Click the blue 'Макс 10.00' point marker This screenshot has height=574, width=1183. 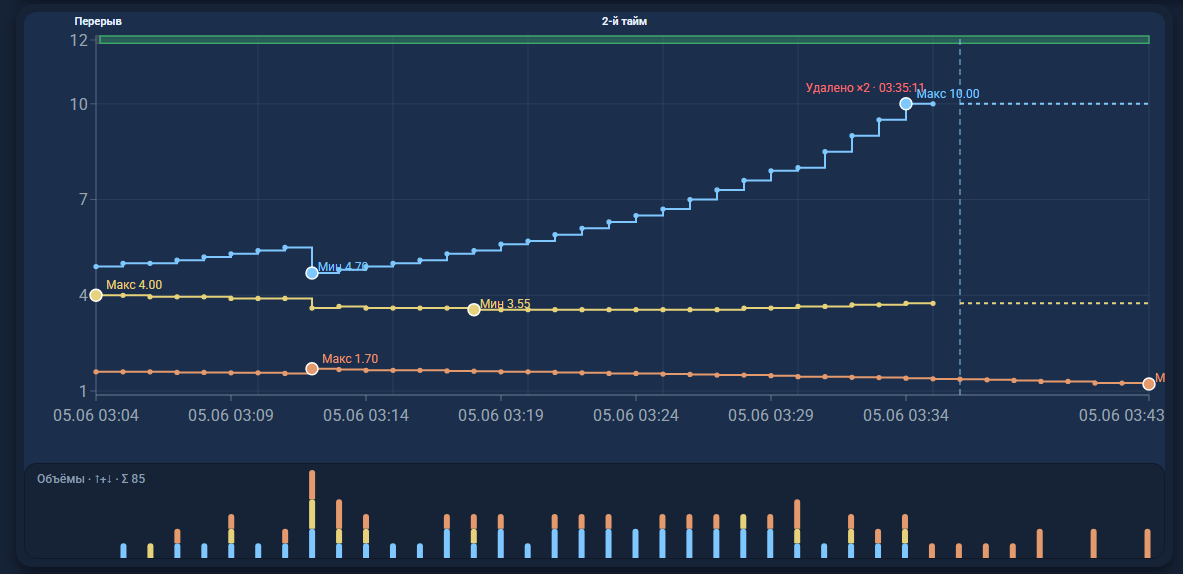tap(906, 104)
